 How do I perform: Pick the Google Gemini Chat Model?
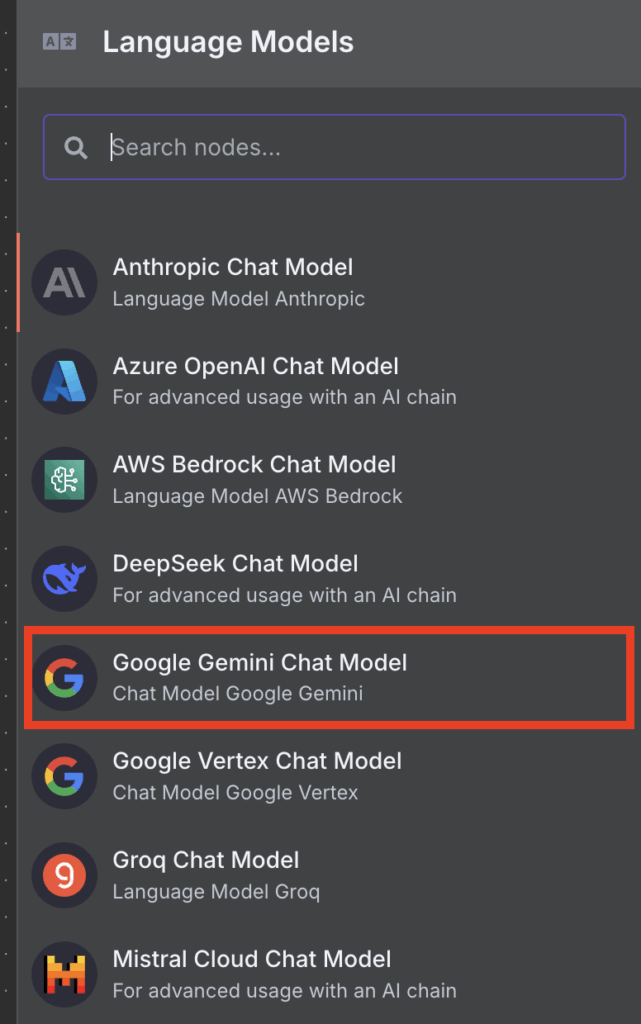coord(329,678)
